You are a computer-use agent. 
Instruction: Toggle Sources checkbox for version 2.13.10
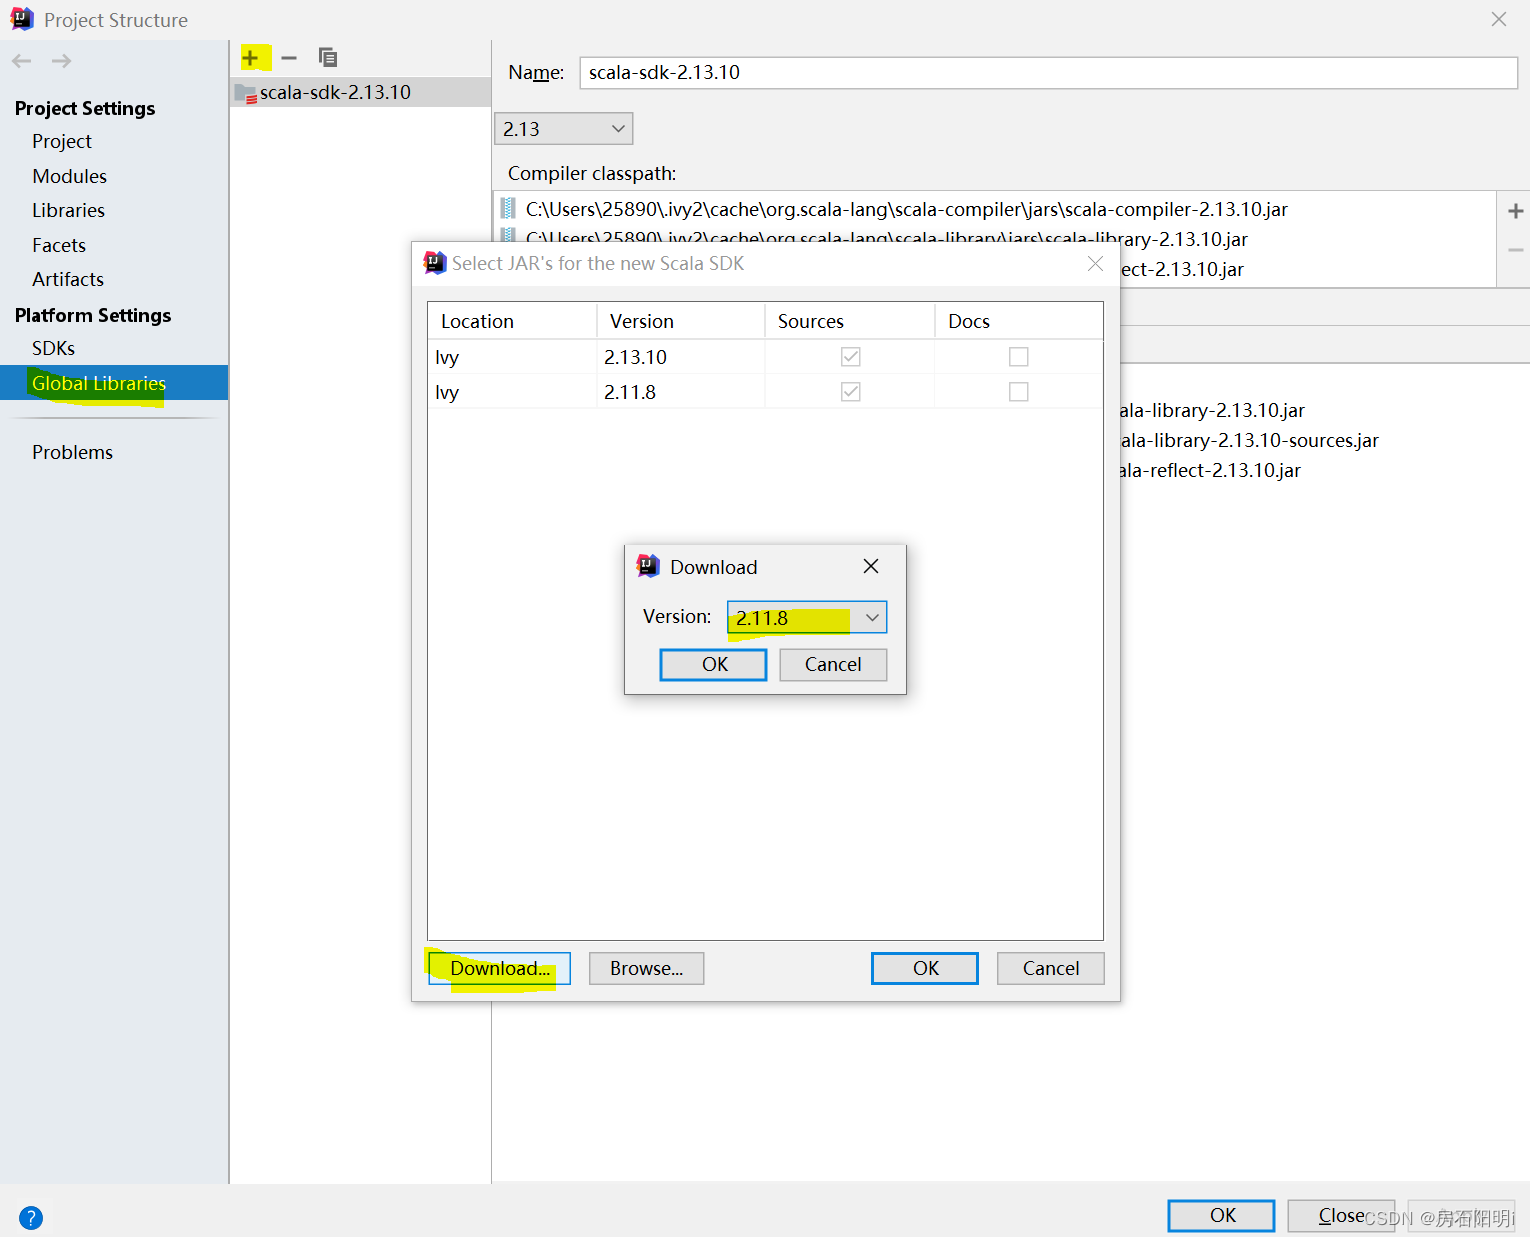click(x=850, y=357)
